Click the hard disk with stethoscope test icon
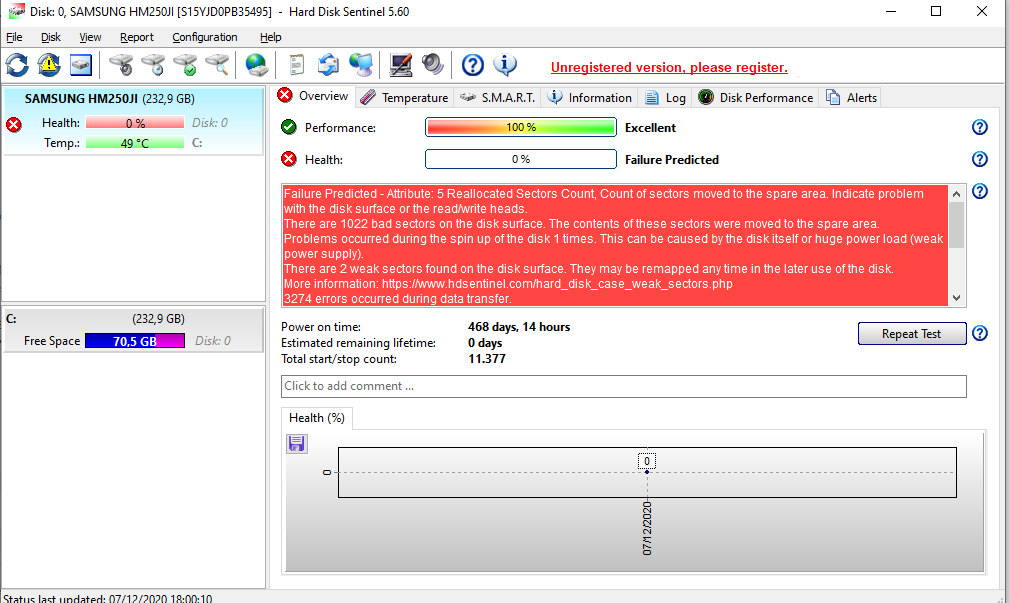The height and width of the screenshot is (603, 1009). [x=121, y=65]
